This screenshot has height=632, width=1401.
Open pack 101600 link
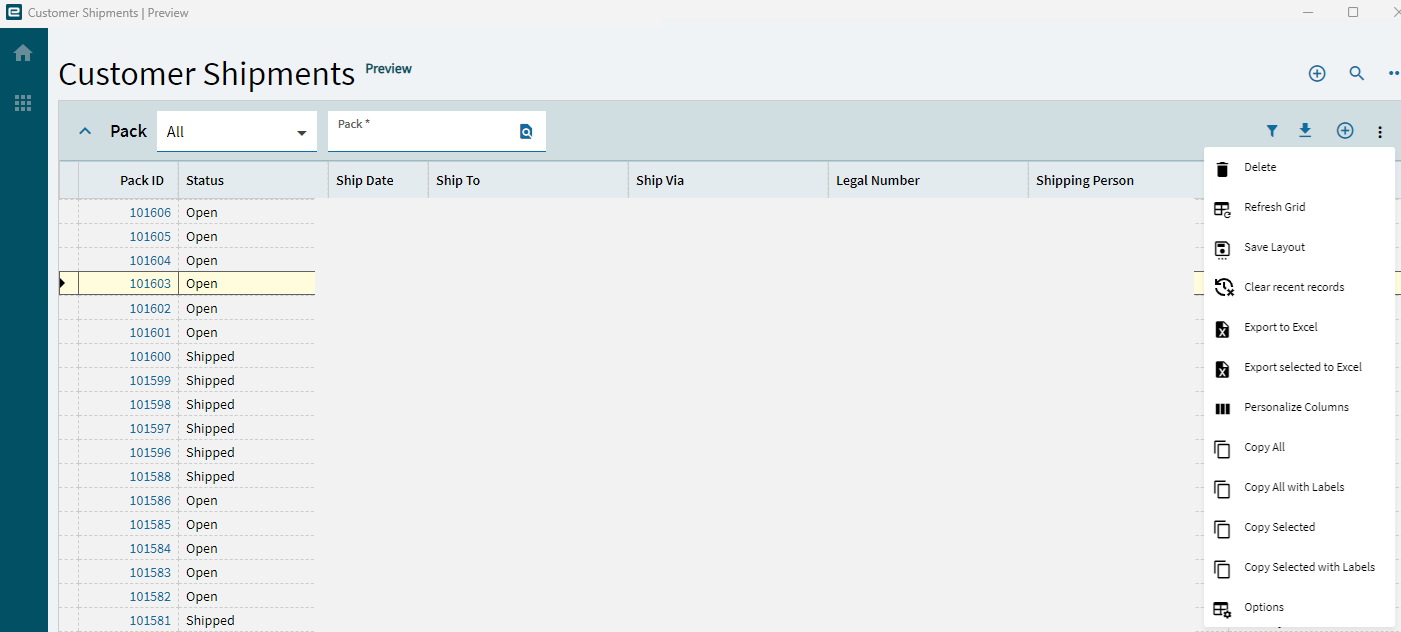tap(150, 356)
